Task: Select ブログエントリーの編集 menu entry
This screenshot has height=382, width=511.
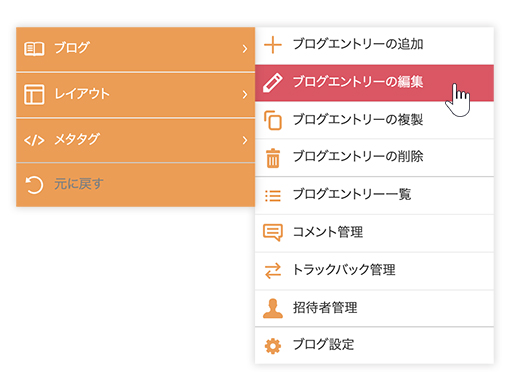Action: click(374, 83)
